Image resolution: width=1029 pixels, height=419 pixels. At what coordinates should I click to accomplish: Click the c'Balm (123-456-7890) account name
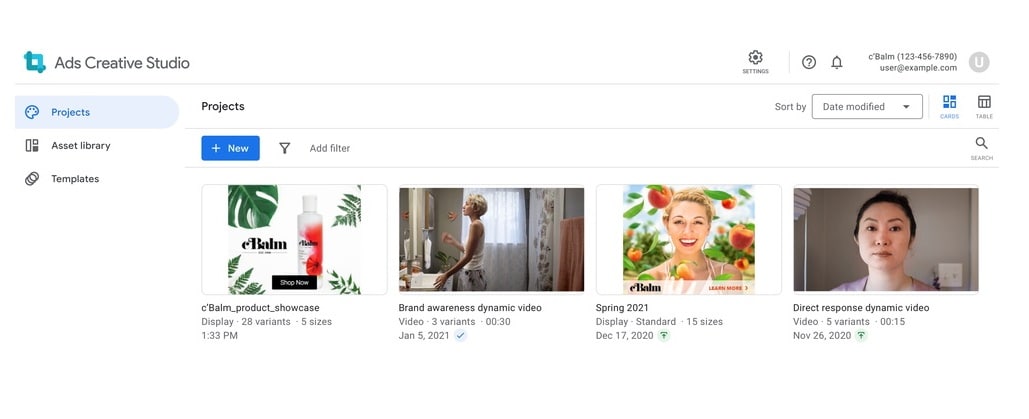click(912, 56)
